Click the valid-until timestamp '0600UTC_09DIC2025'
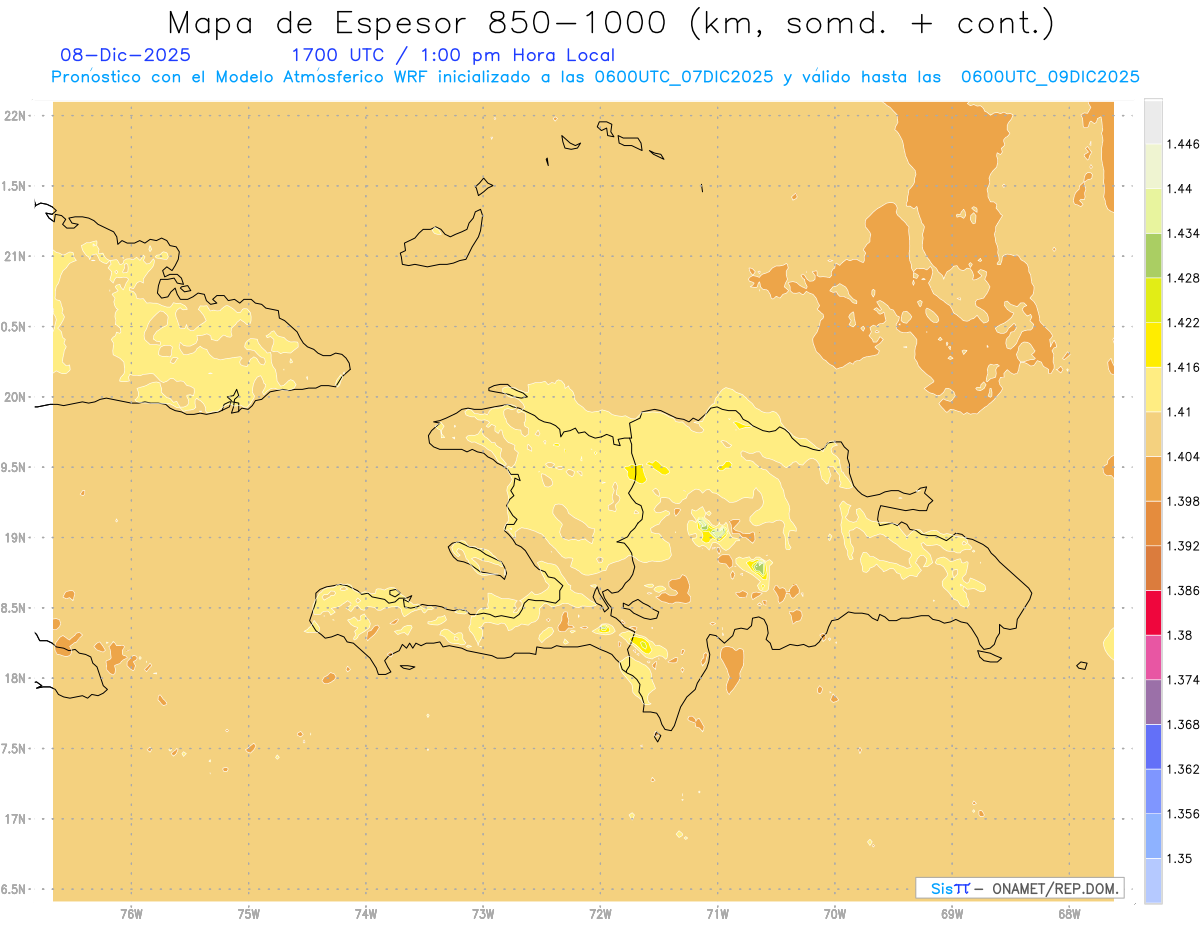Image resolution: width=1200 pixels, height=927 pixels. tap(1050, 77)
